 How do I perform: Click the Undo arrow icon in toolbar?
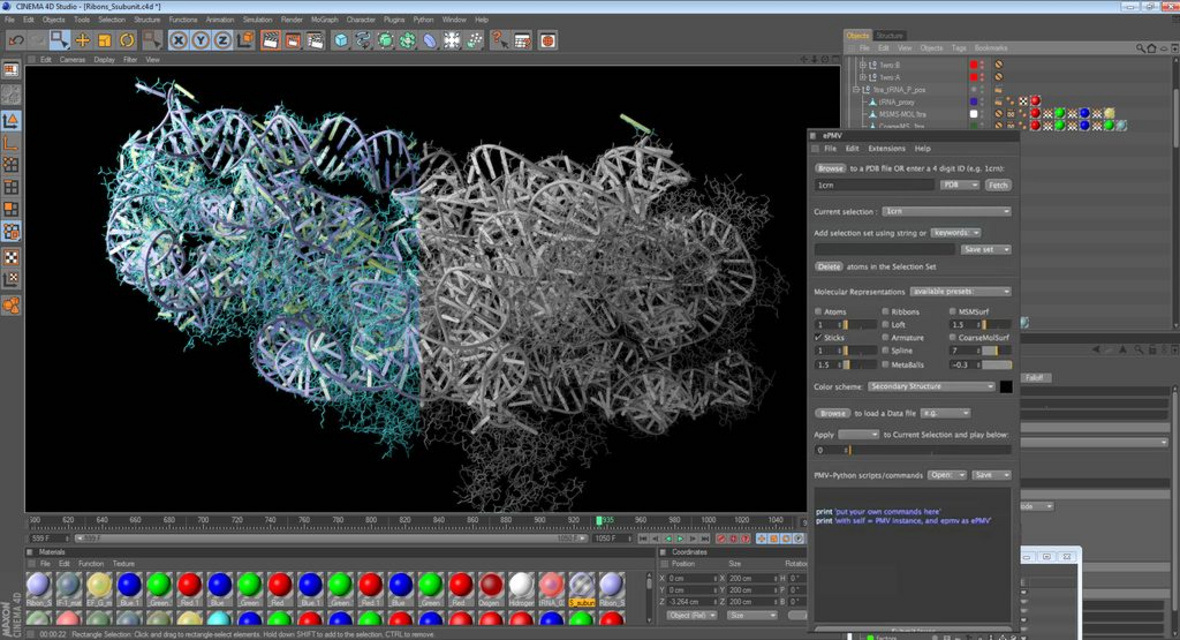(15, 41)
